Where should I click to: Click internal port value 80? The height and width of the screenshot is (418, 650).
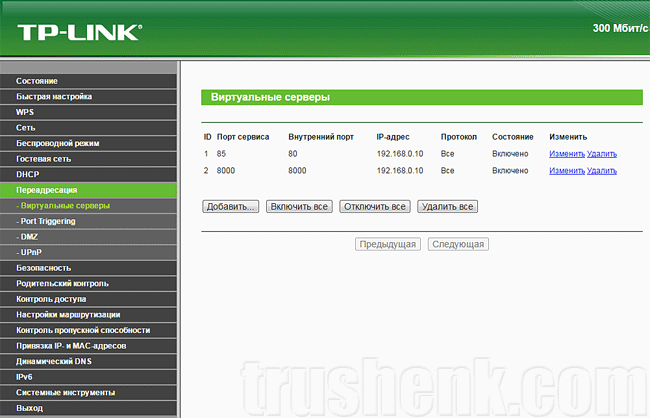pos(293,154)
